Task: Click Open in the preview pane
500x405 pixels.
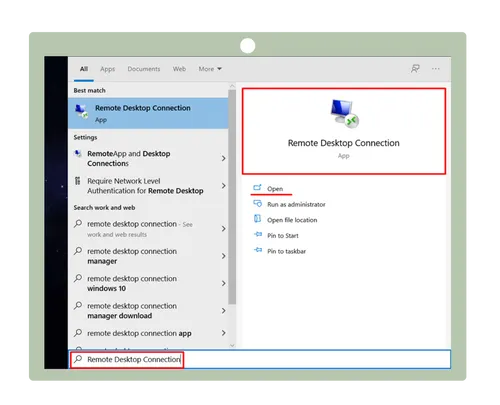Action: click(275, 189)
